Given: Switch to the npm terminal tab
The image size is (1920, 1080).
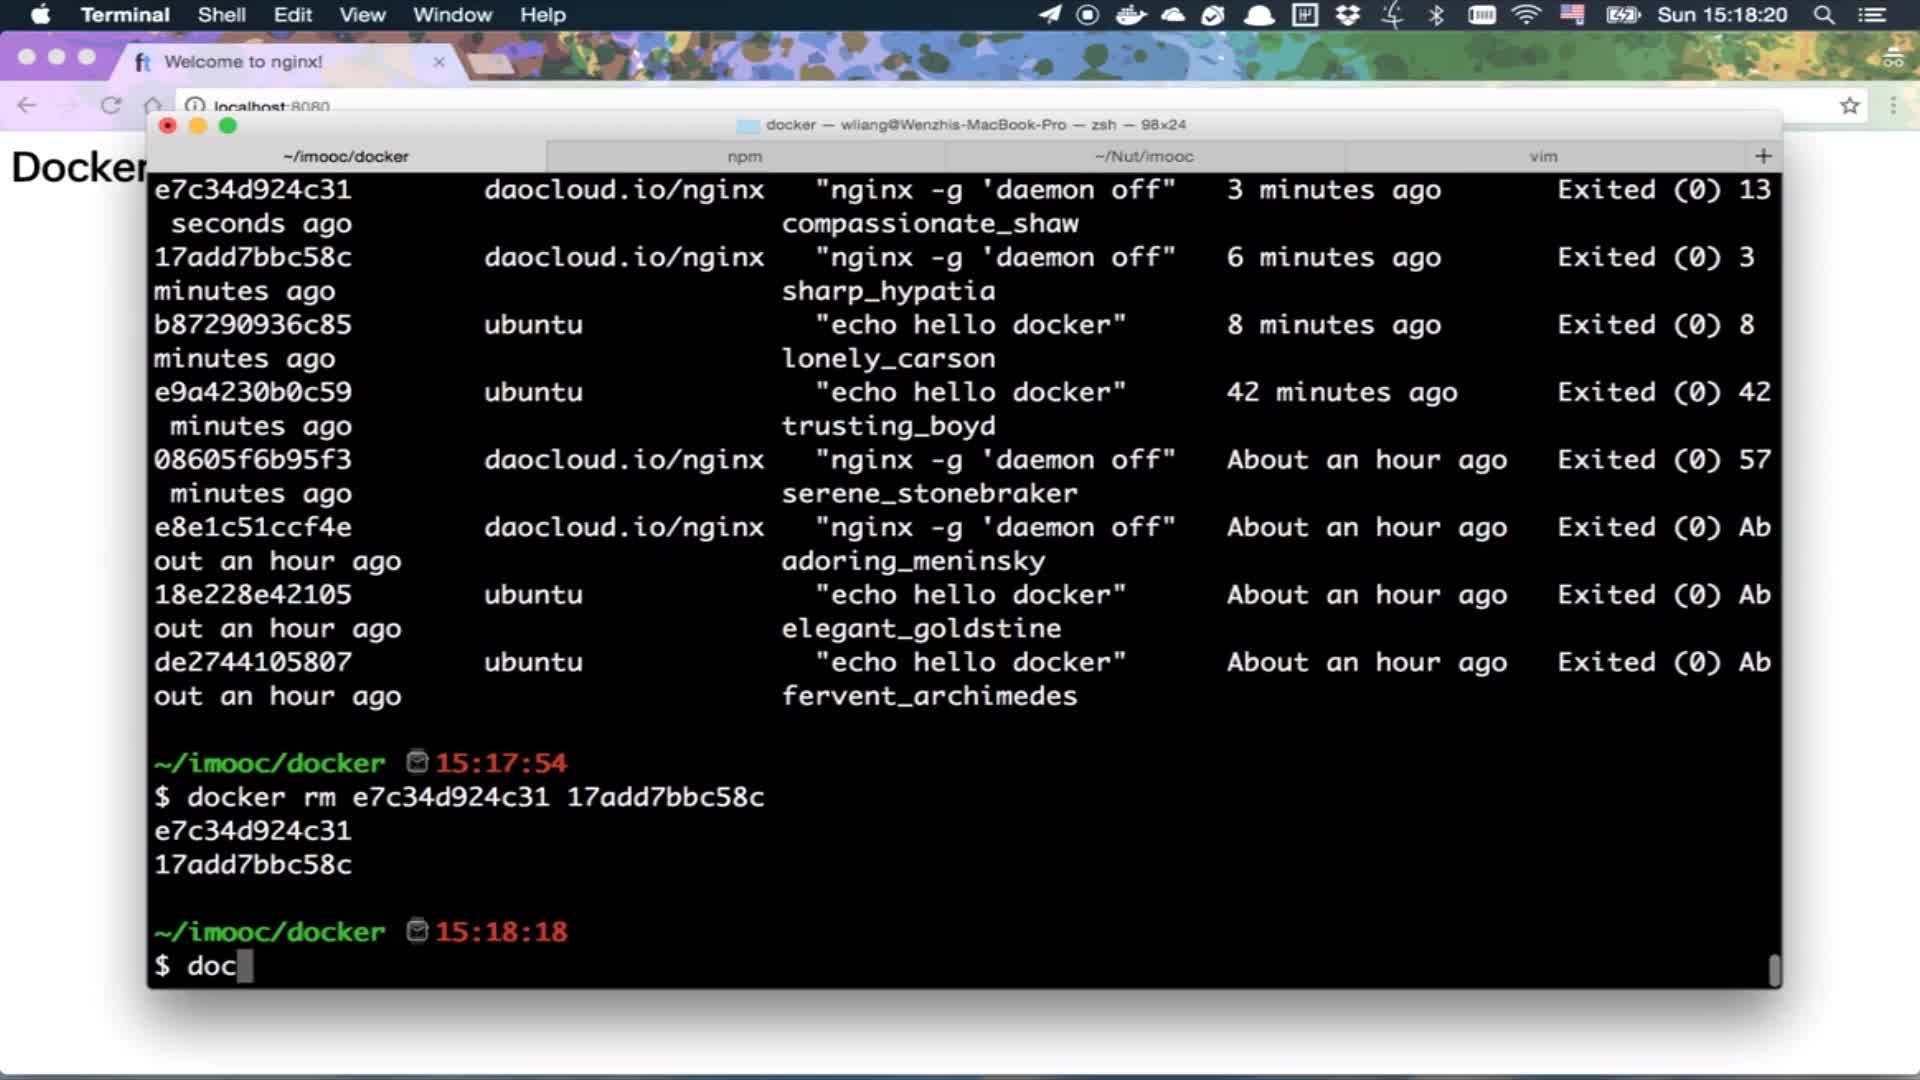Looking at the screenshot, I should point(744,156).
